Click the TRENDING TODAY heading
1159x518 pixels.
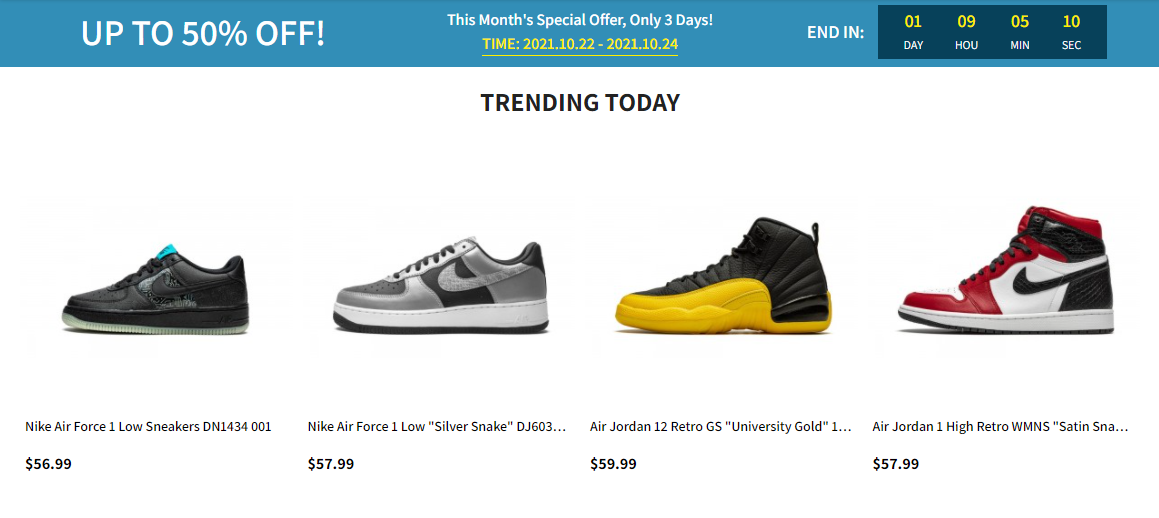[x=580, y=103]
